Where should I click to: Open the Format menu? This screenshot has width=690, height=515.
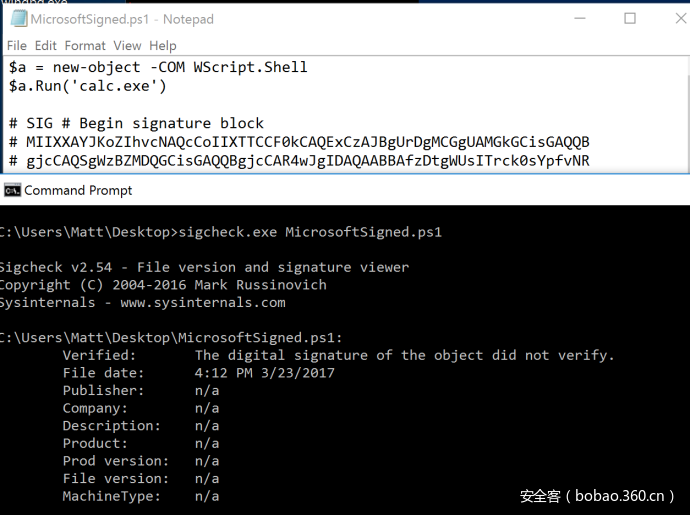(85, 45)
